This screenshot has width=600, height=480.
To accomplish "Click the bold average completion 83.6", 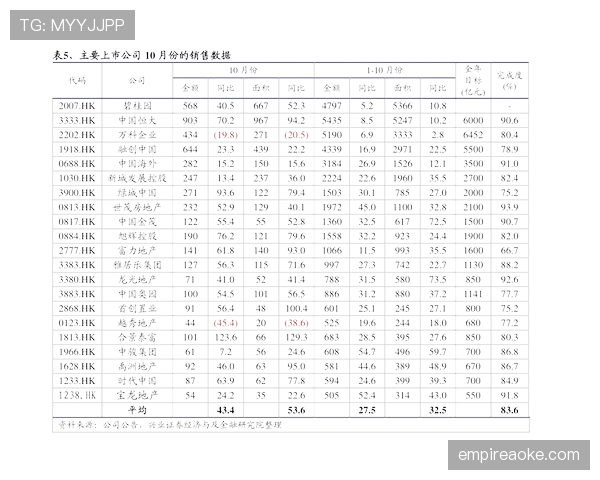I will (x=509, y=410).
